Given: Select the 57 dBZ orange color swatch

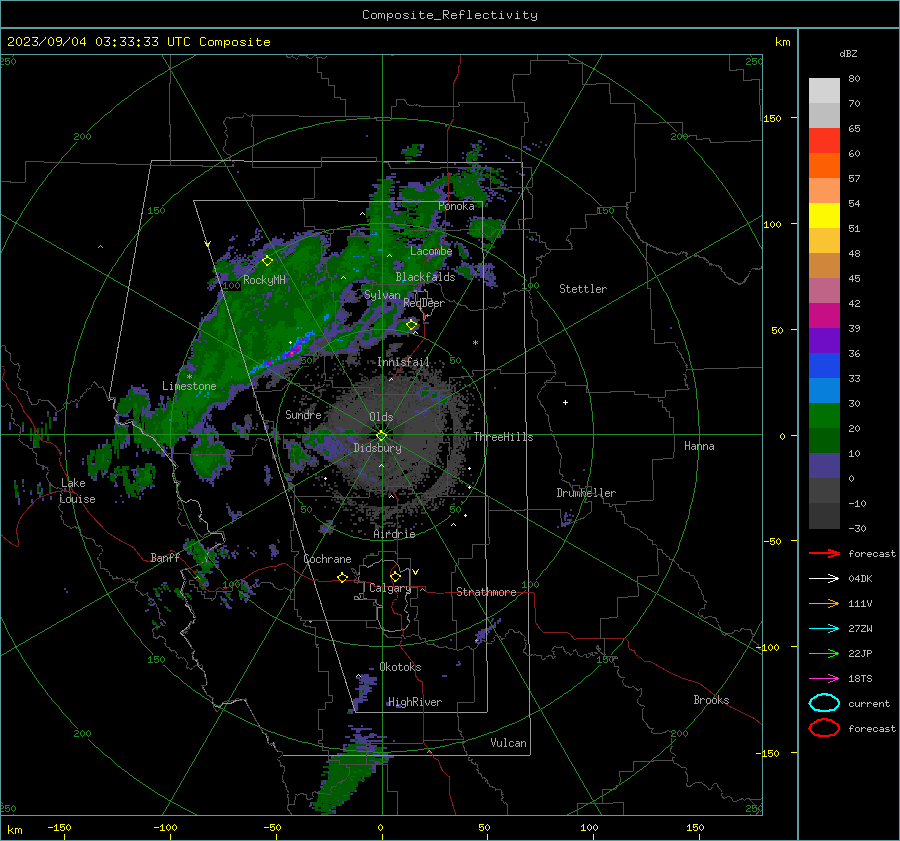Looking at the screenshot, I should [x=824, y=165].
